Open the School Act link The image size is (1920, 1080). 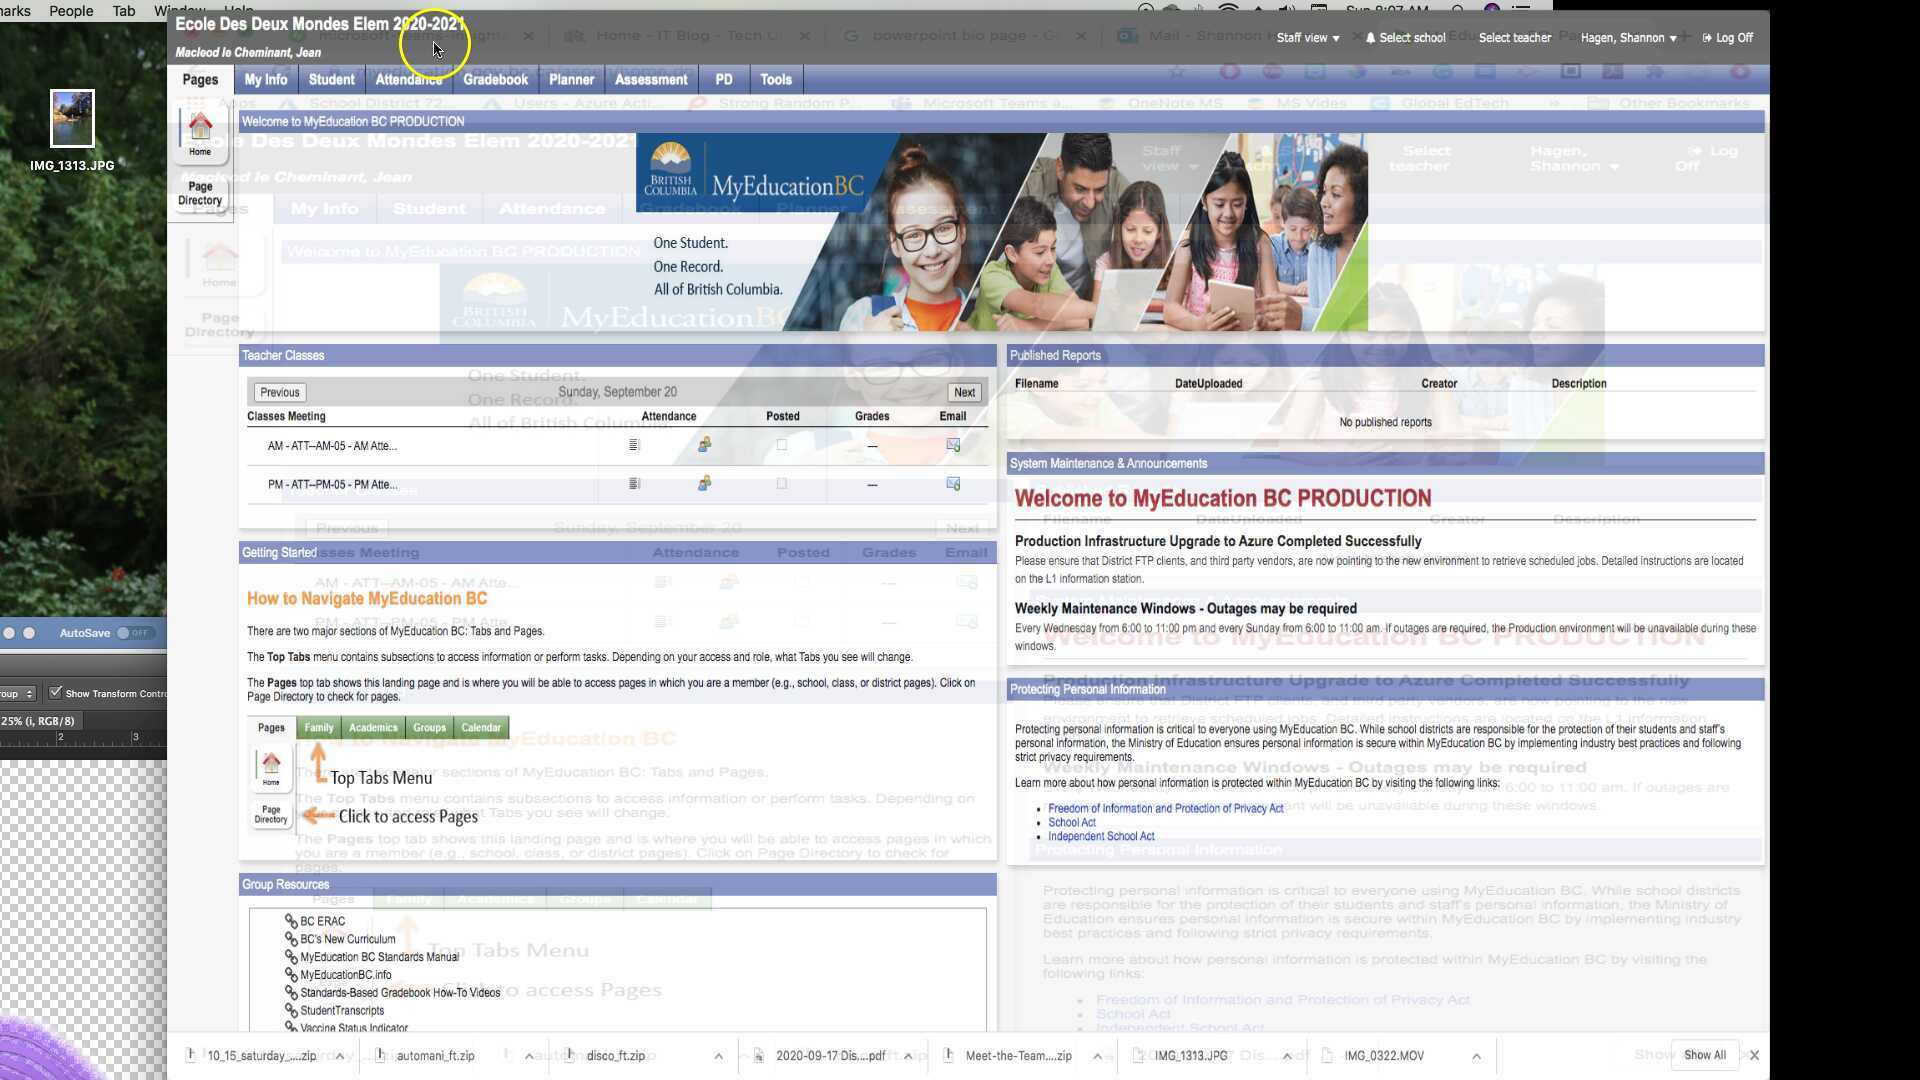coord(1071,822)
